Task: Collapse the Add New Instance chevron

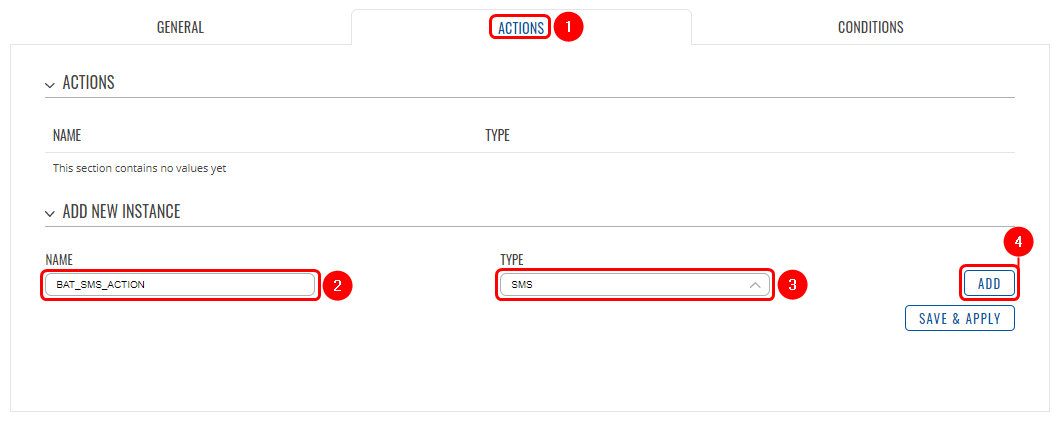Action: [x=49, y=213]
